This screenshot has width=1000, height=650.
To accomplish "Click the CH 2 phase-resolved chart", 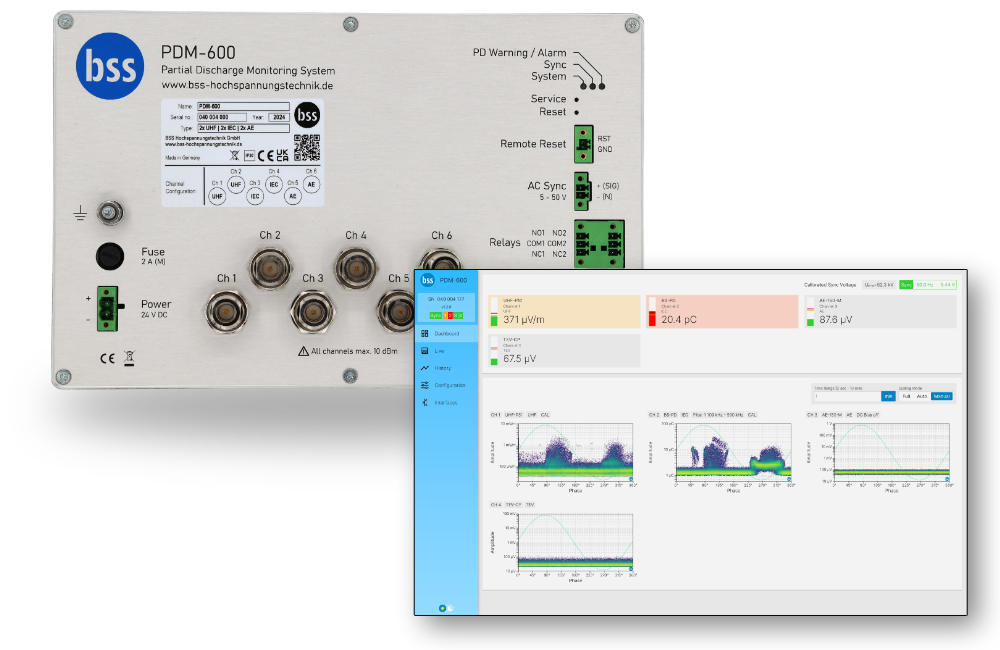I will pyautogui.click(x=733, y=452).
